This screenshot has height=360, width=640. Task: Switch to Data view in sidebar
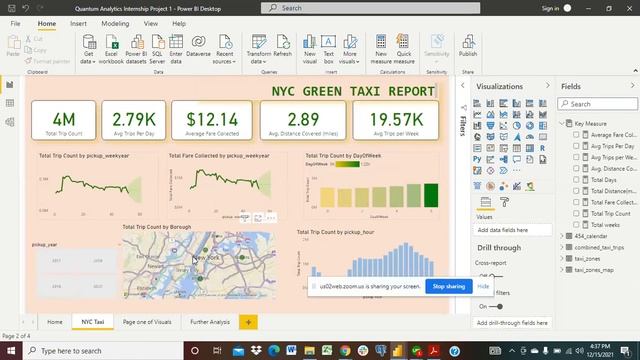pos(10,103)
